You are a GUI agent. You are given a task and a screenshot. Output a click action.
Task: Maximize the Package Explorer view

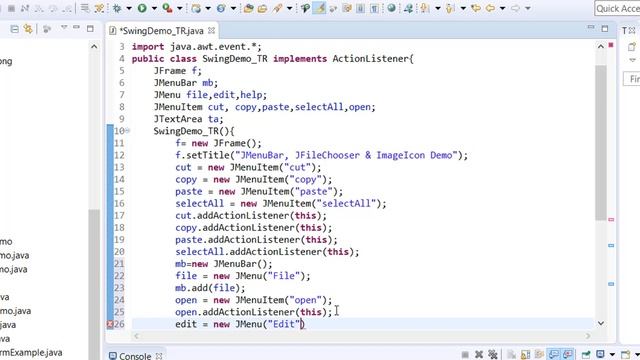pyautogui.click(x=90, y=29)
